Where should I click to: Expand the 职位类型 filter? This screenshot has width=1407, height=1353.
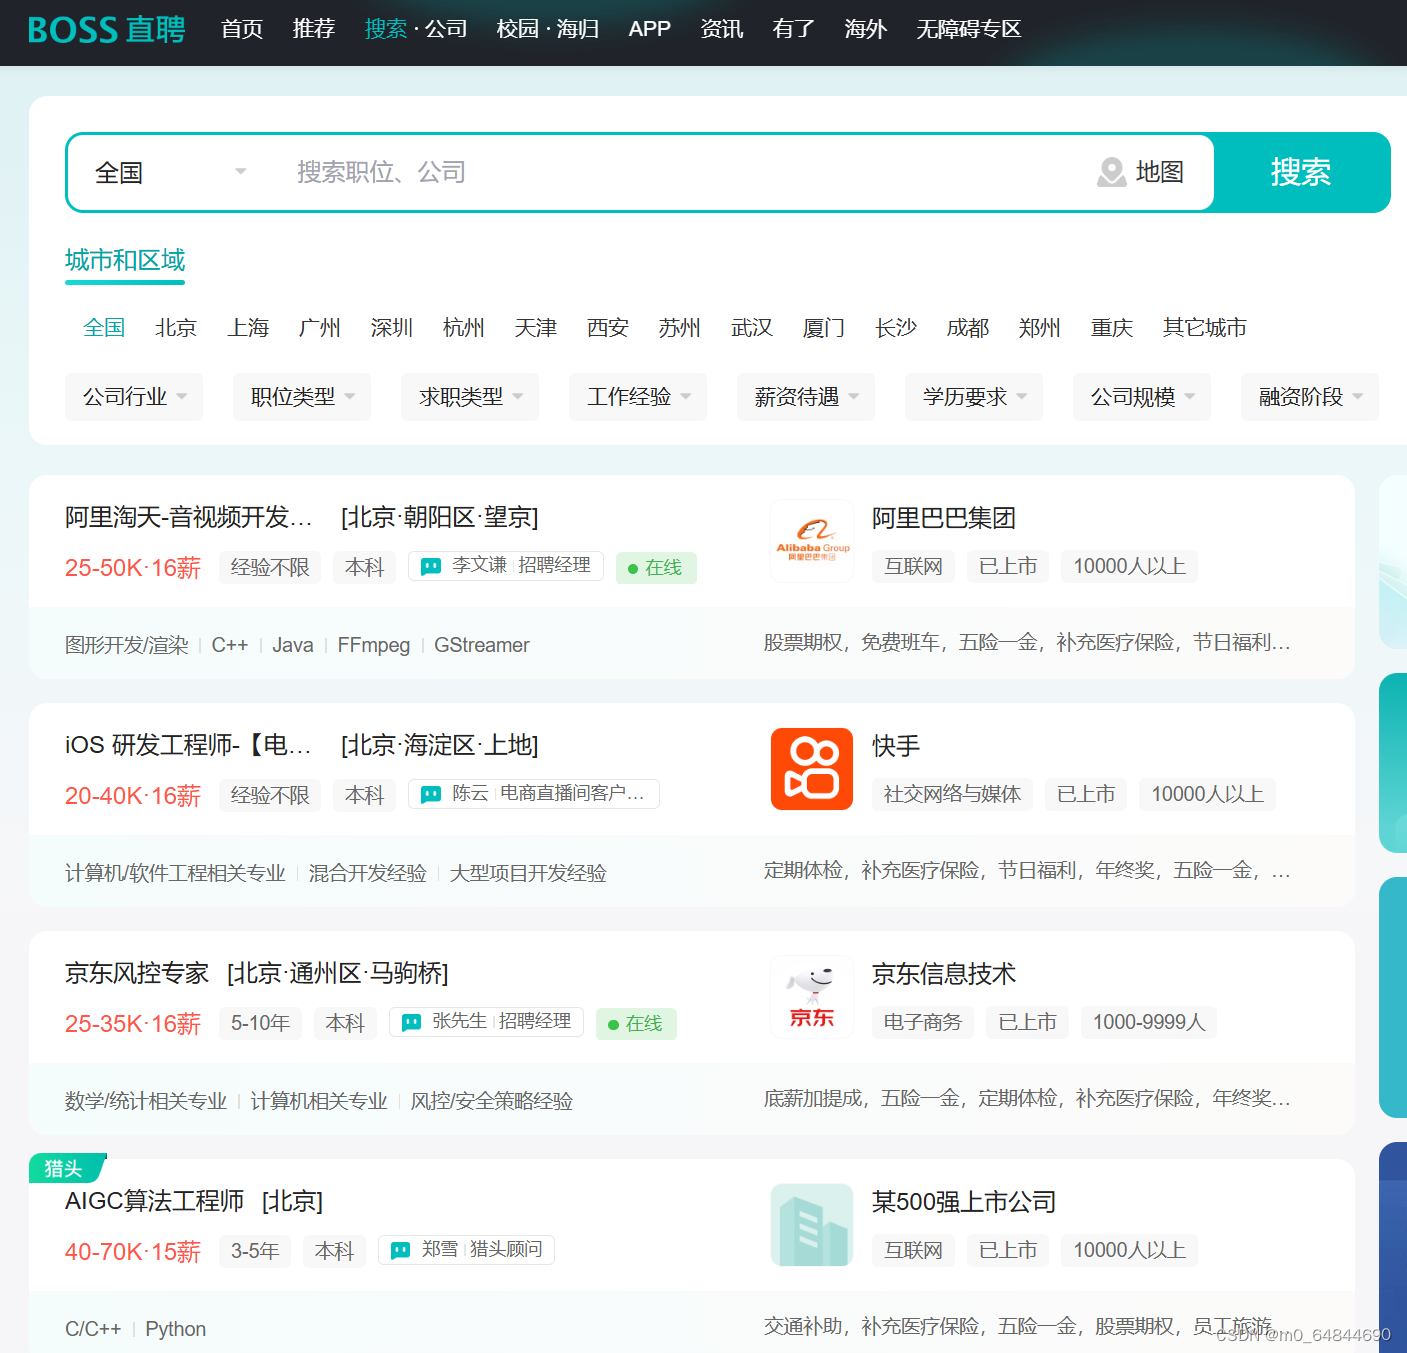point(302,397)
